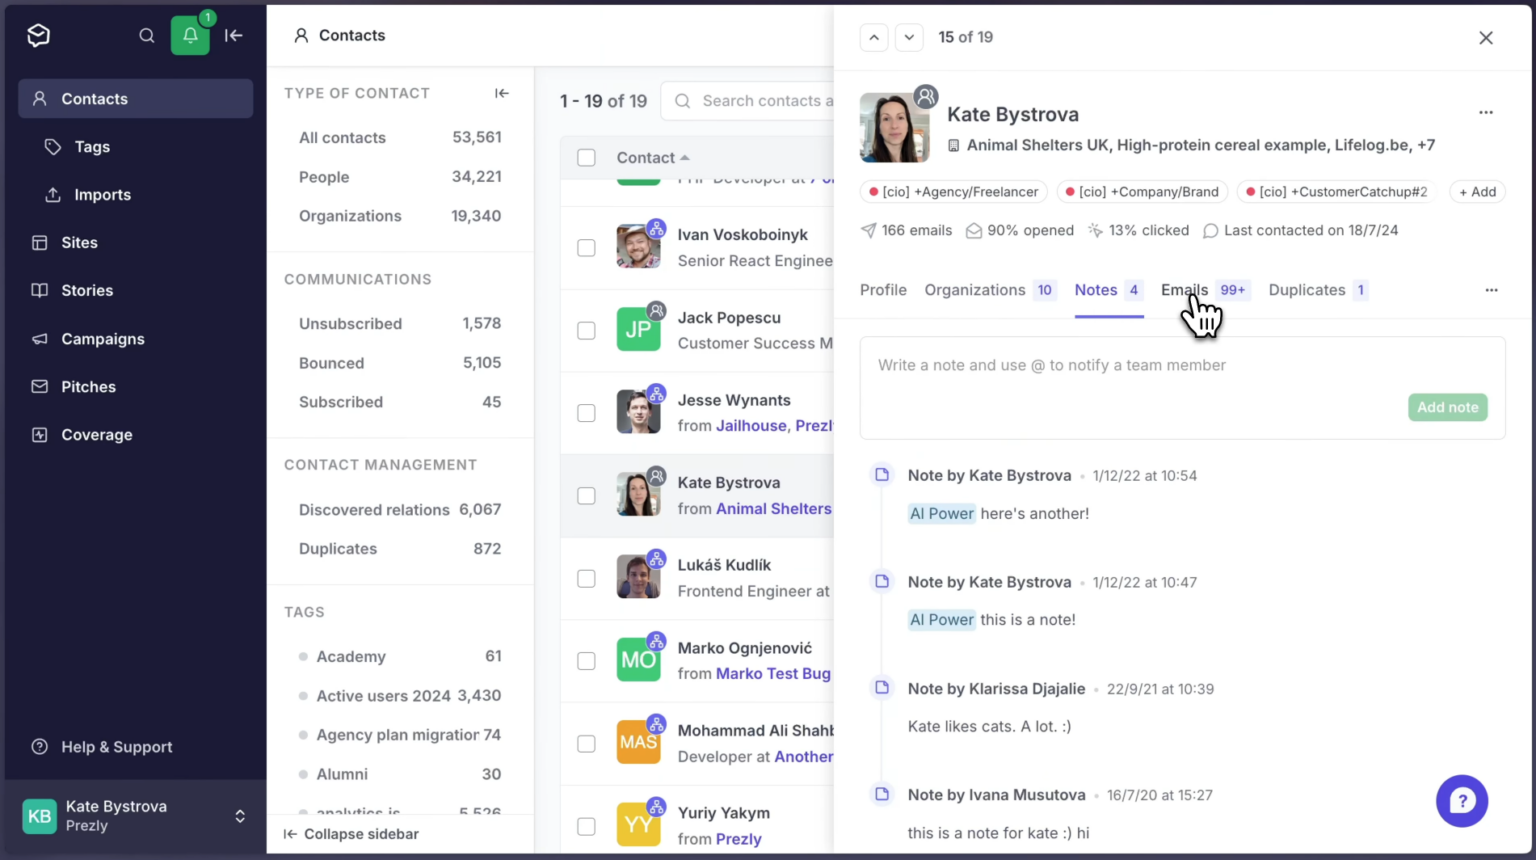The height and width of the screenshot is (860, 1536).
Task: Expand the extra tabs ellipsis menu
Action: tap(1491, 290)
